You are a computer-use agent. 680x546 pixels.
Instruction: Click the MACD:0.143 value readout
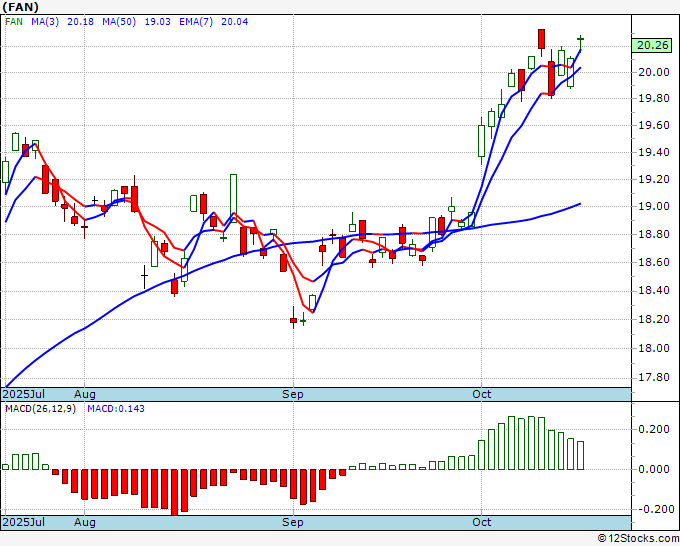116,409
